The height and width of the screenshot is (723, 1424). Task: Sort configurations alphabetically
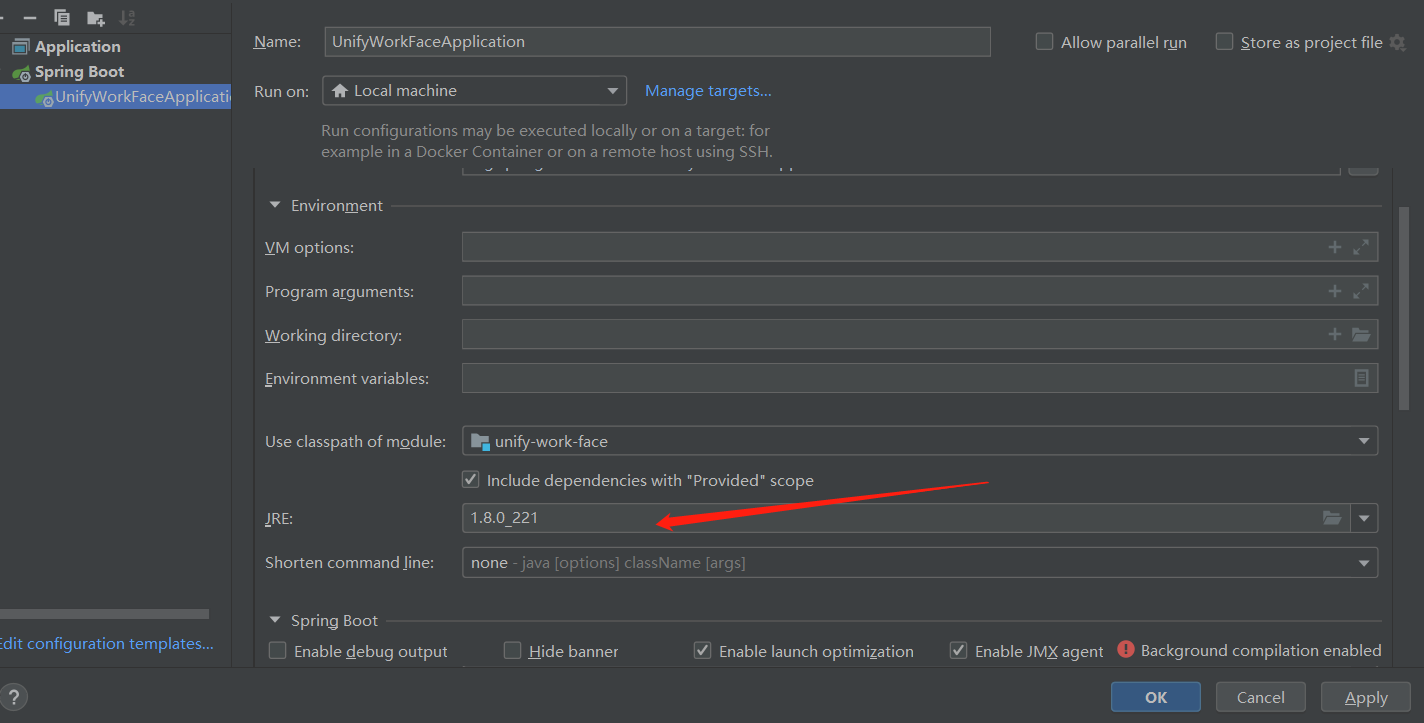[x=125, y=17]
